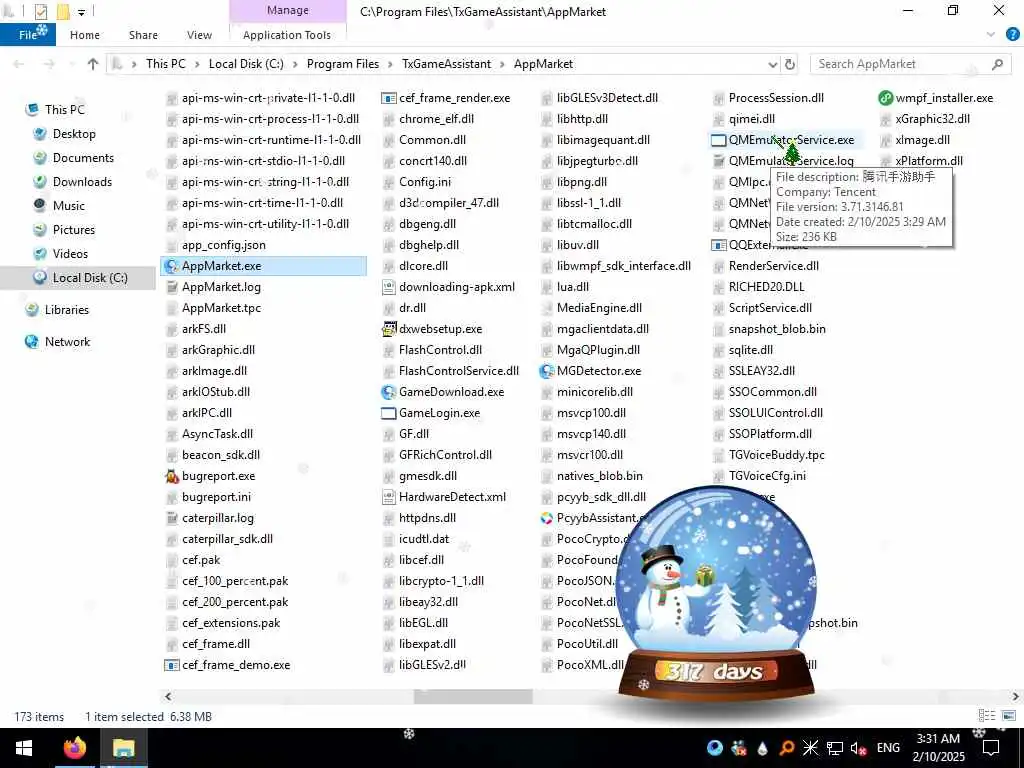
Task: Click the search magnifier icon
Action: pos(997,64)
